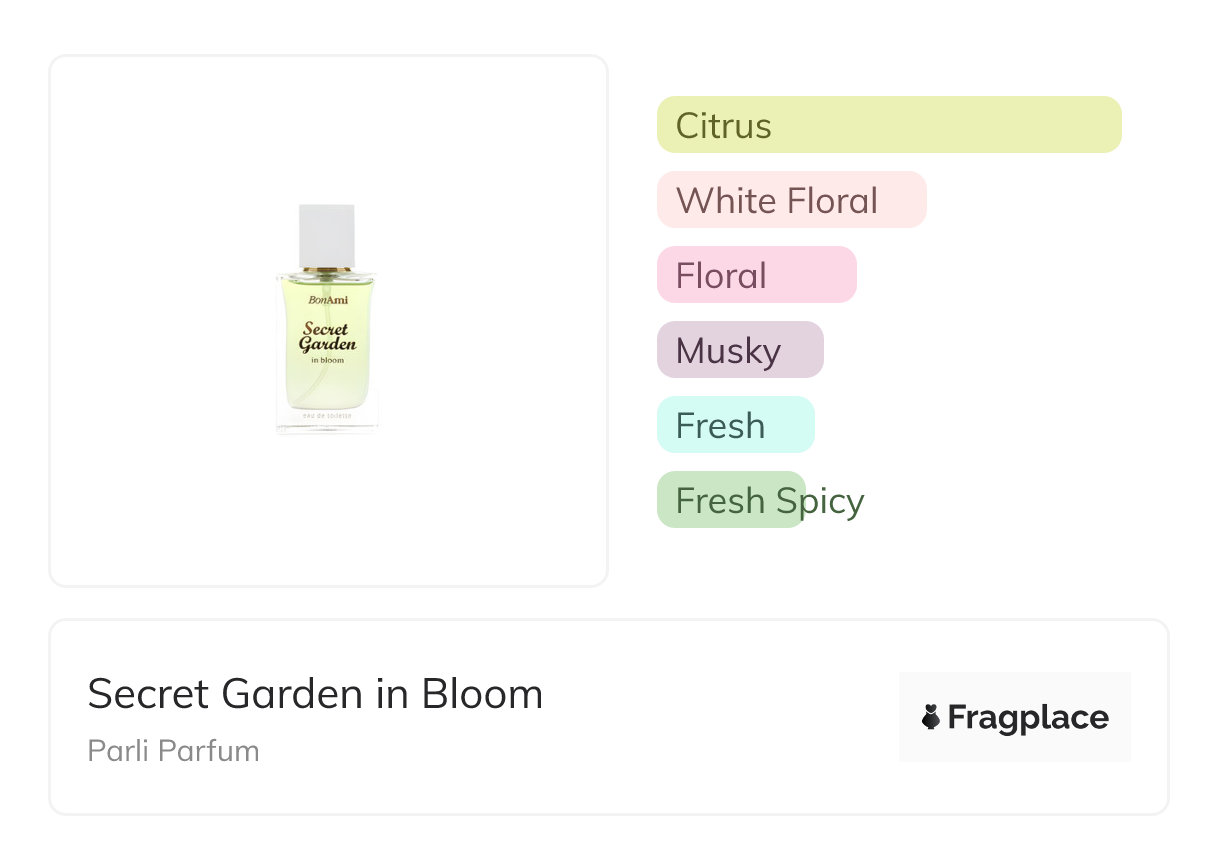Image resolution: width=1218 pixels, height=864 pixels.
Task: Click the Parli Parfum brand name
Action: point(173,751)
